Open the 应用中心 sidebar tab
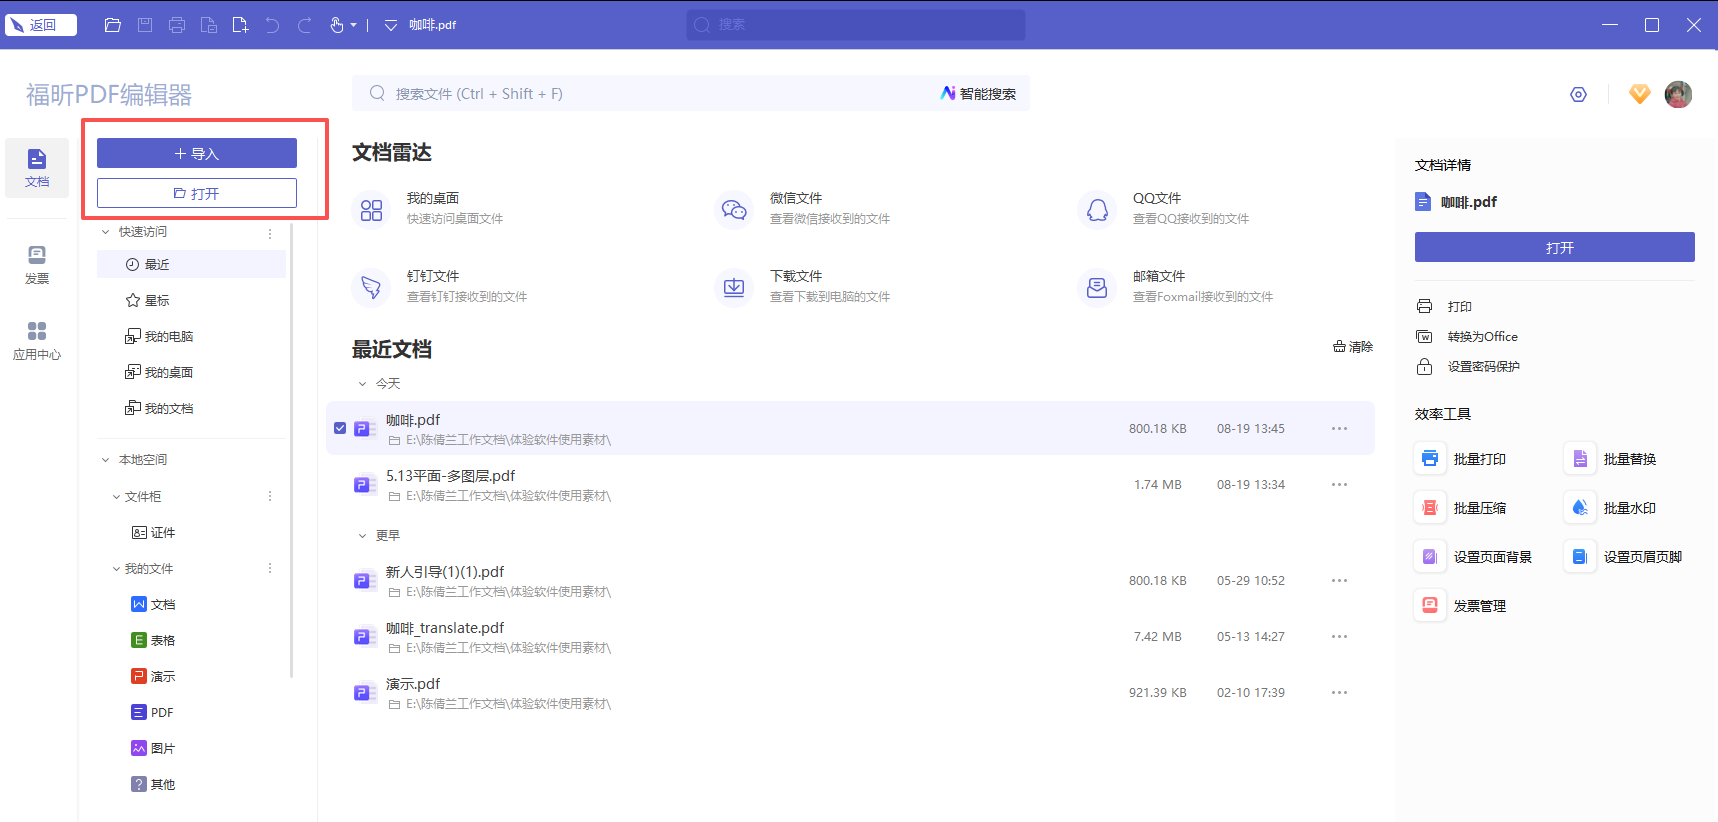The height and width of the screenshot is (822, 1718). pyautogui.click(x=37, y=341)
